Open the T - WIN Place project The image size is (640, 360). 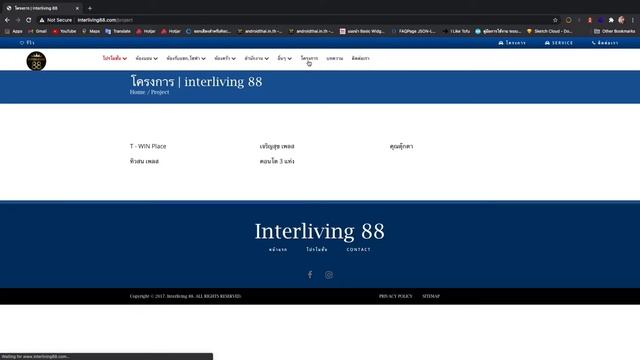(x=148, y=146)
